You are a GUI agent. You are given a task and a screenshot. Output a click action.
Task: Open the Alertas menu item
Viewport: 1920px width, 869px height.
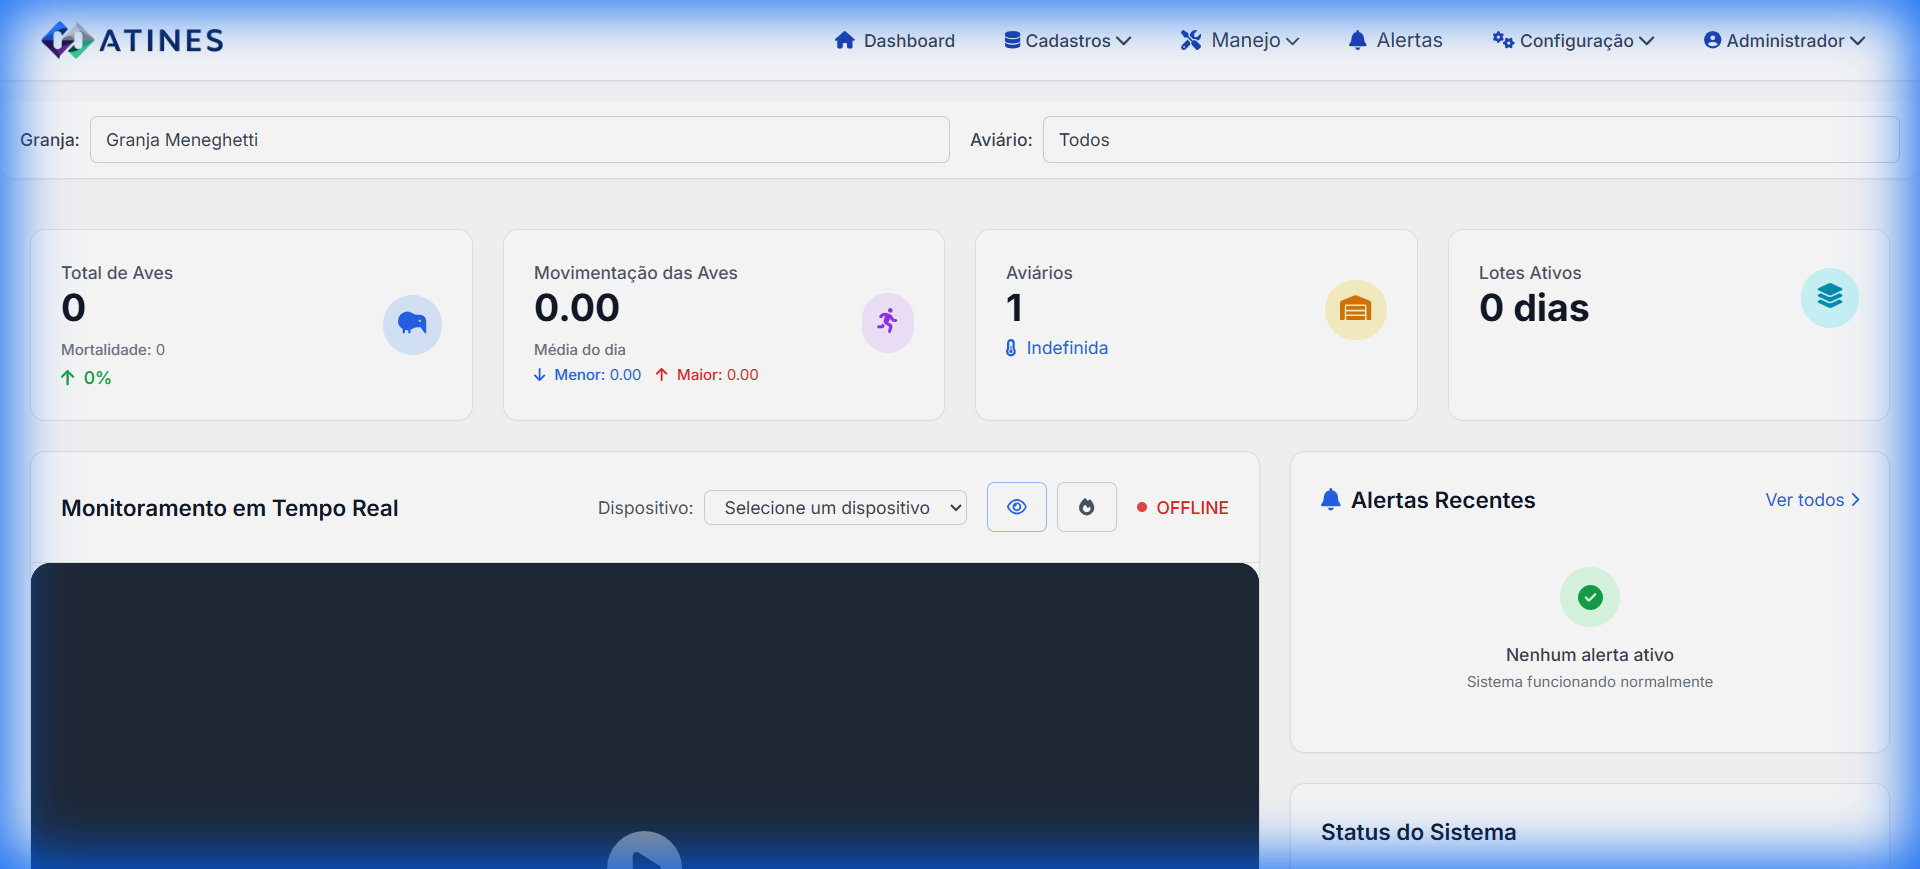[x=1395, y=41]
